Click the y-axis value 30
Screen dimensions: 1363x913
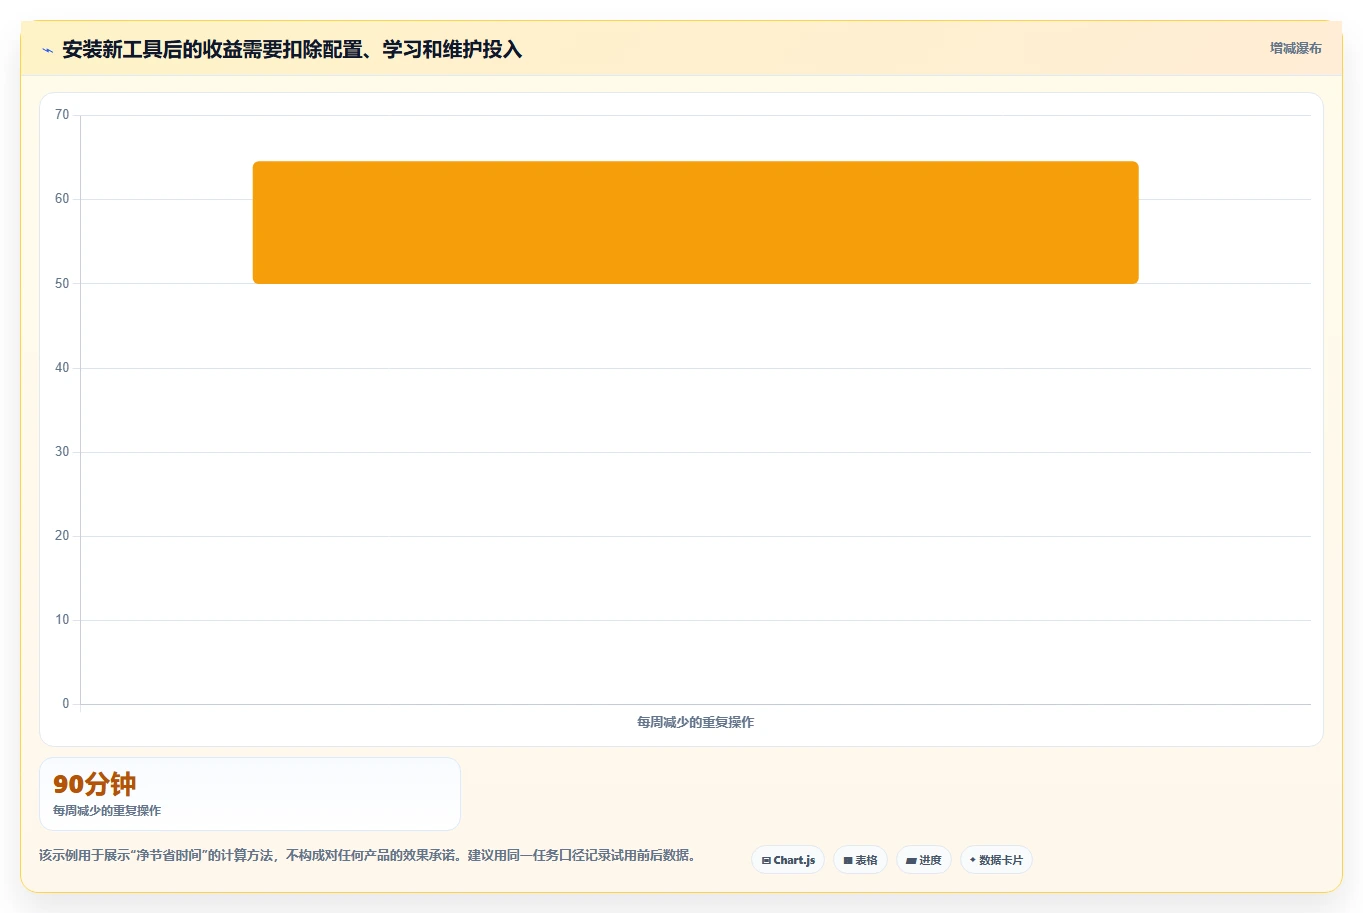point(62,452)
